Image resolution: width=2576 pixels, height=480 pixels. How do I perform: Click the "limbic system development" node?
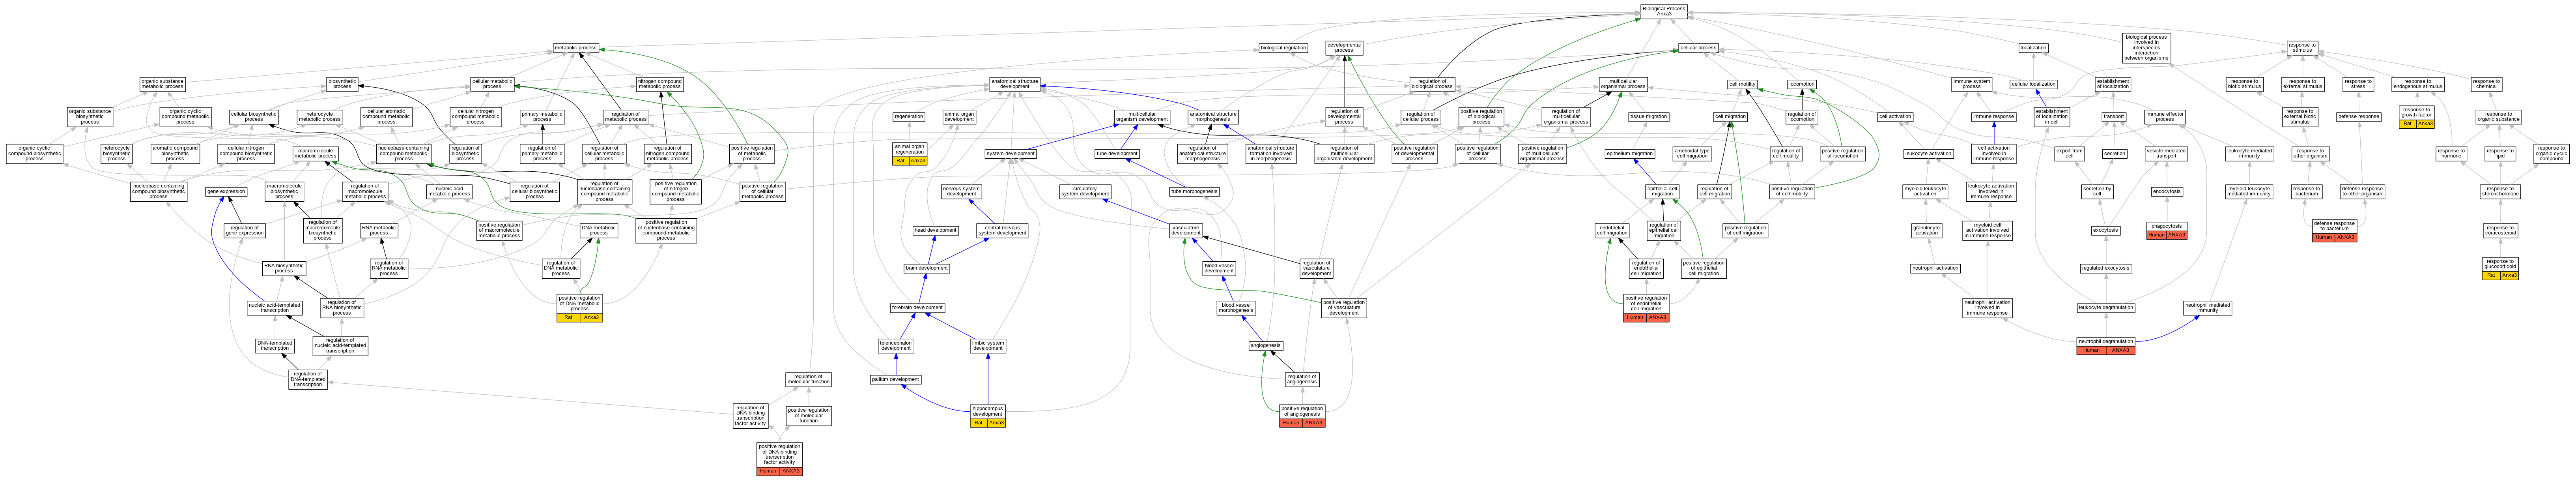coord(988,346)
